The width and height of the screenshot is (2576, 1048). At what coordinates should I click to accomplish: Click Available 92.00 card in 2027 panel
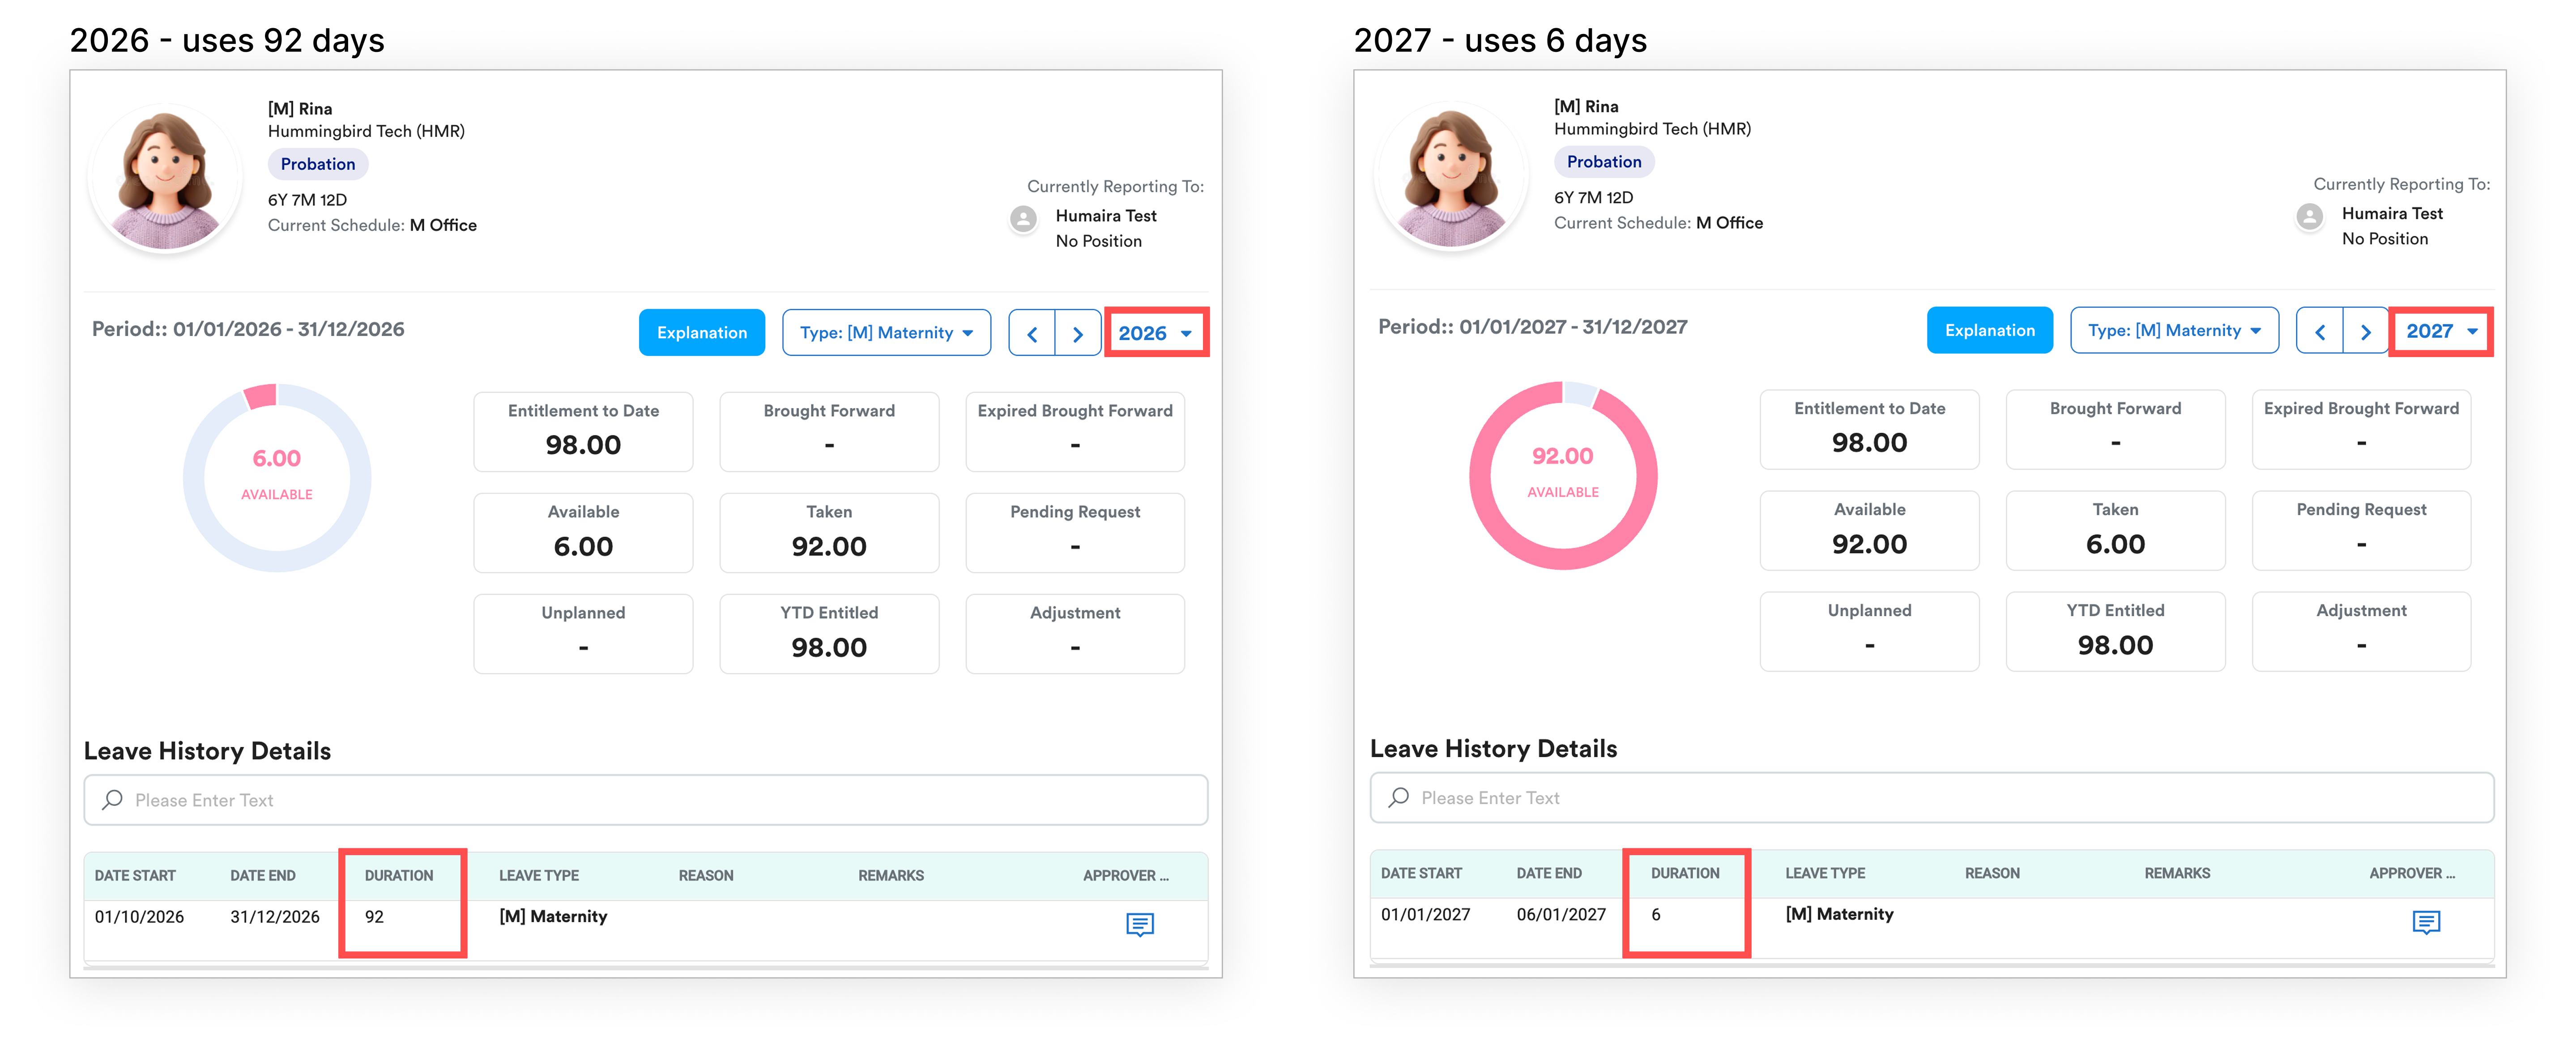pos(1869,531)
